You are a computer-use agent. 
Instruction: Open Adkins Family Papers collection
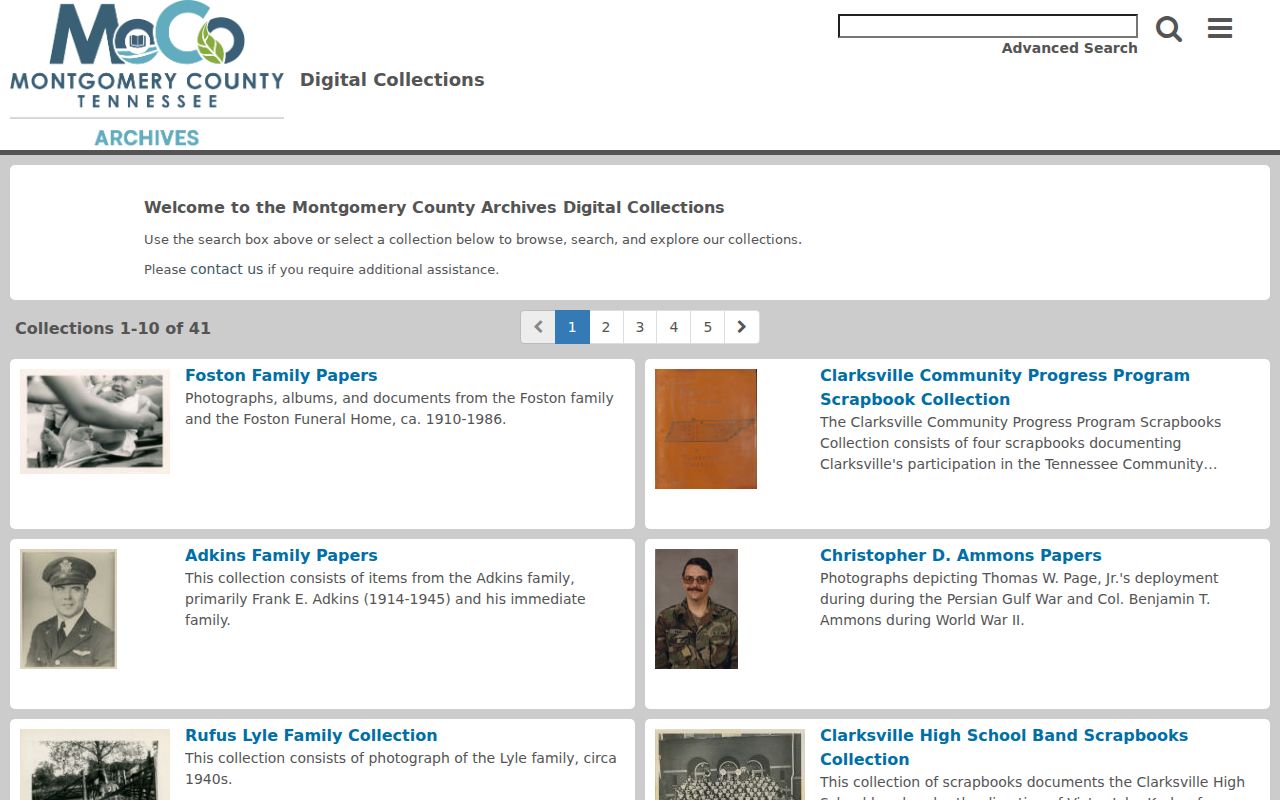[281, 555]
